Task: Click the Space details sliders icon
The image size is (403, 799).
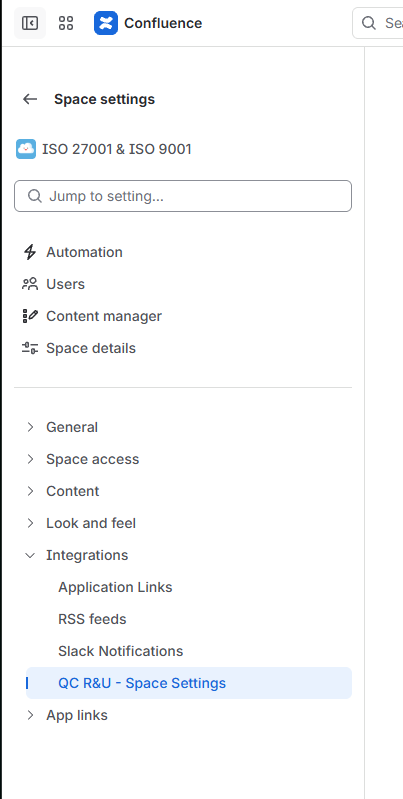Action: pos(30,348)
